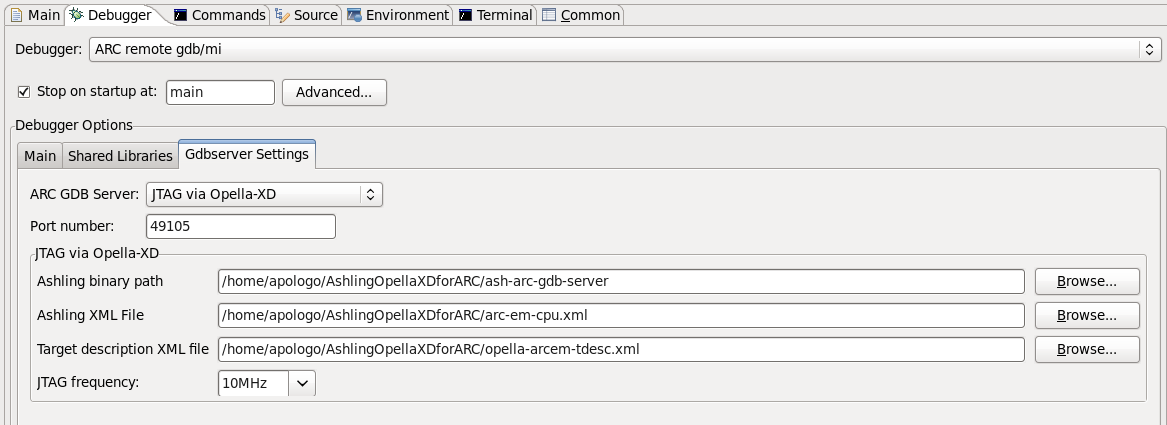
Task: Click the JTAG frequency 10MHz value
Action: (x=253, y=383)
